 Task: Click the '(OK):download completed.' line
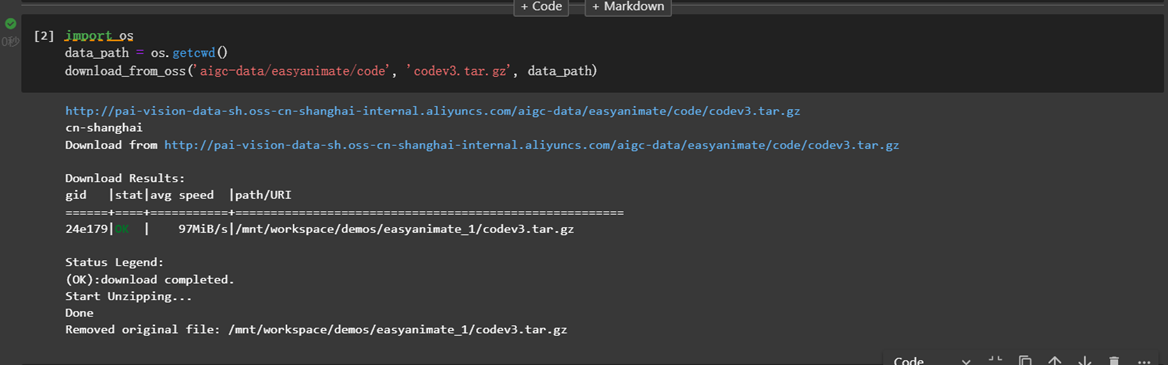pyautogui.click(x=150, y=280)
